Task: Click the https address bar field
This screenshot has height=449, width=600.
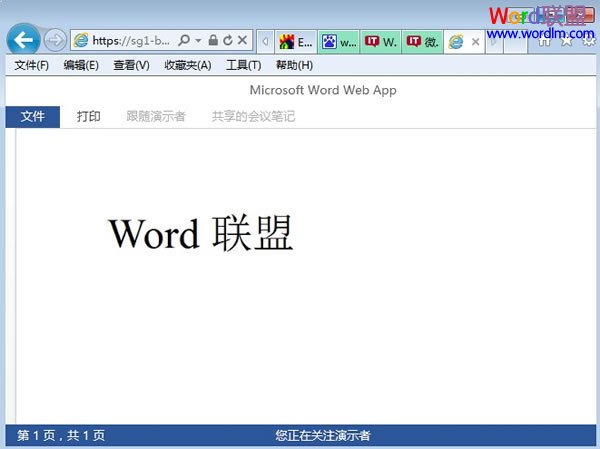Action: tap(125, 41)
